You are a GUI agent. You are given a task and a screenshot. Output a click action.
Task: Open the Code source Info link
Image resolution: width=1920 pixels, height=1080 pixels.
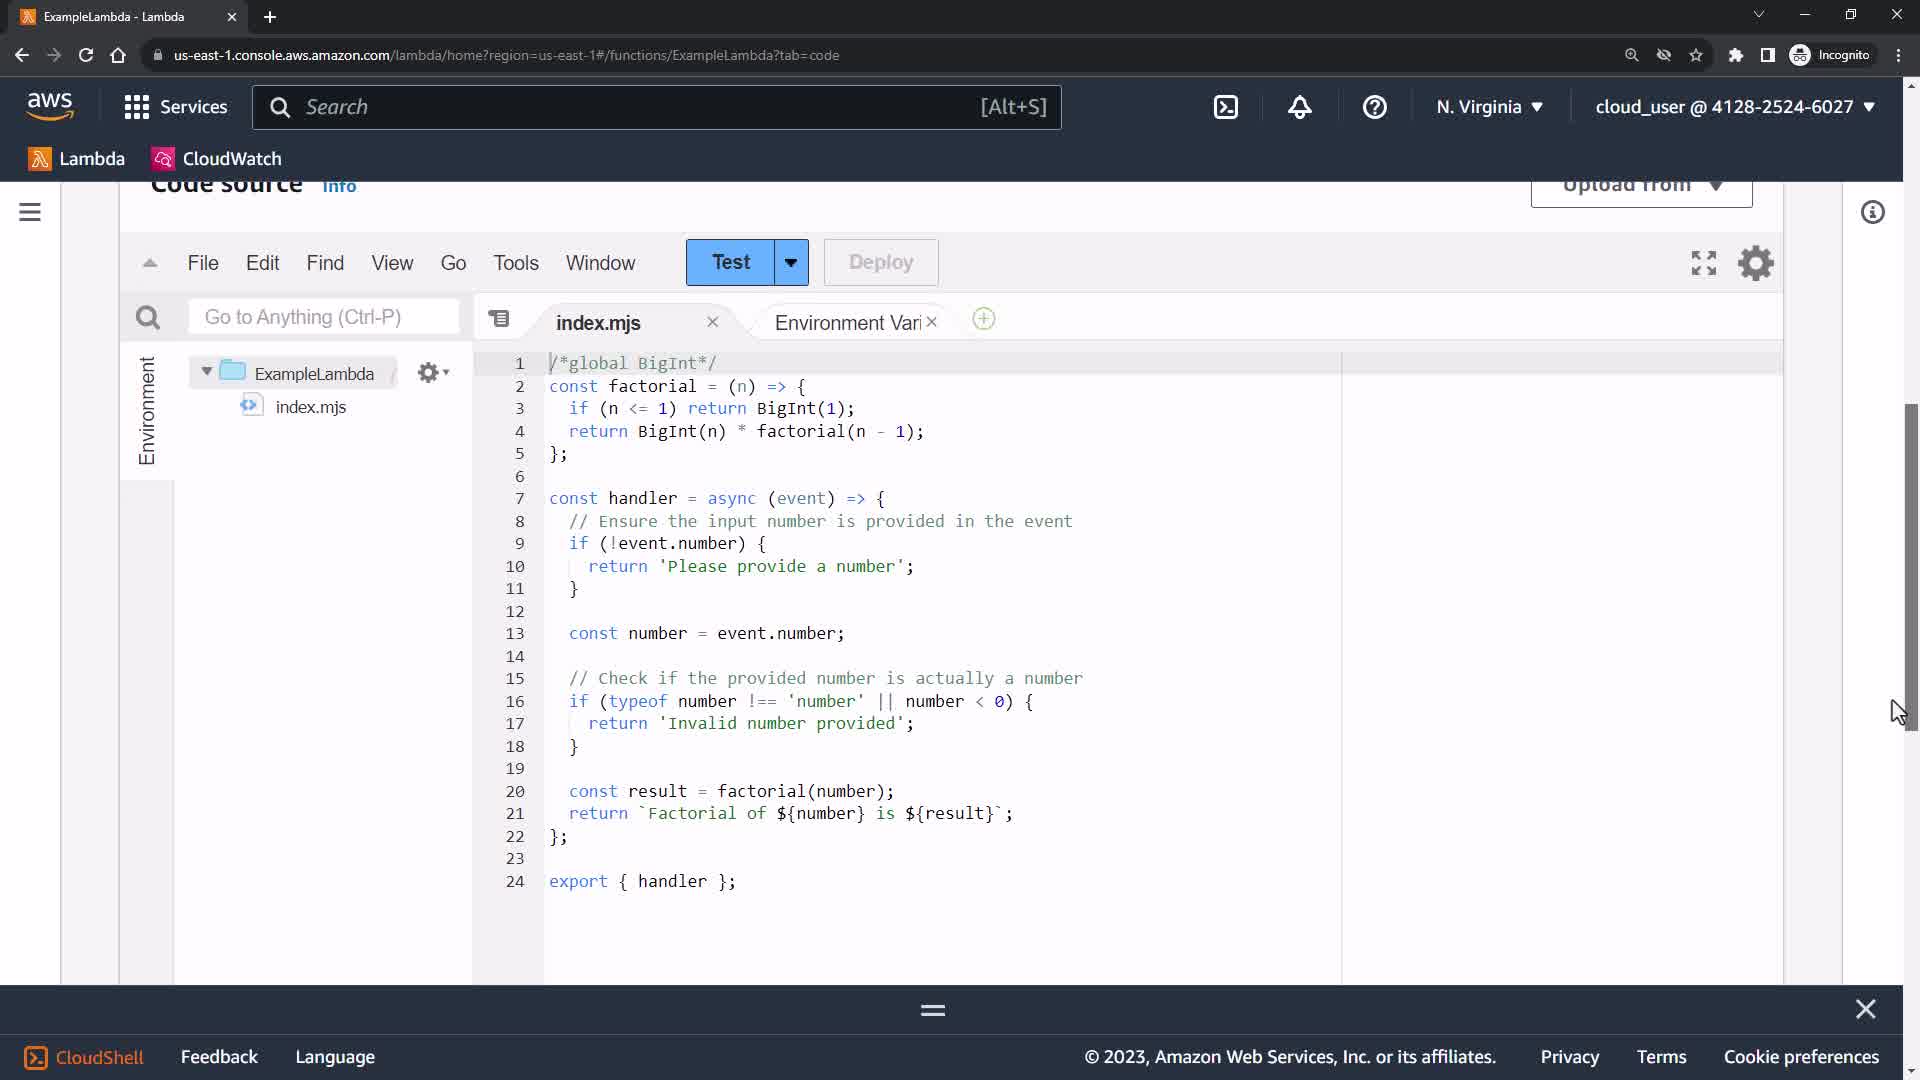click(339, 187)
